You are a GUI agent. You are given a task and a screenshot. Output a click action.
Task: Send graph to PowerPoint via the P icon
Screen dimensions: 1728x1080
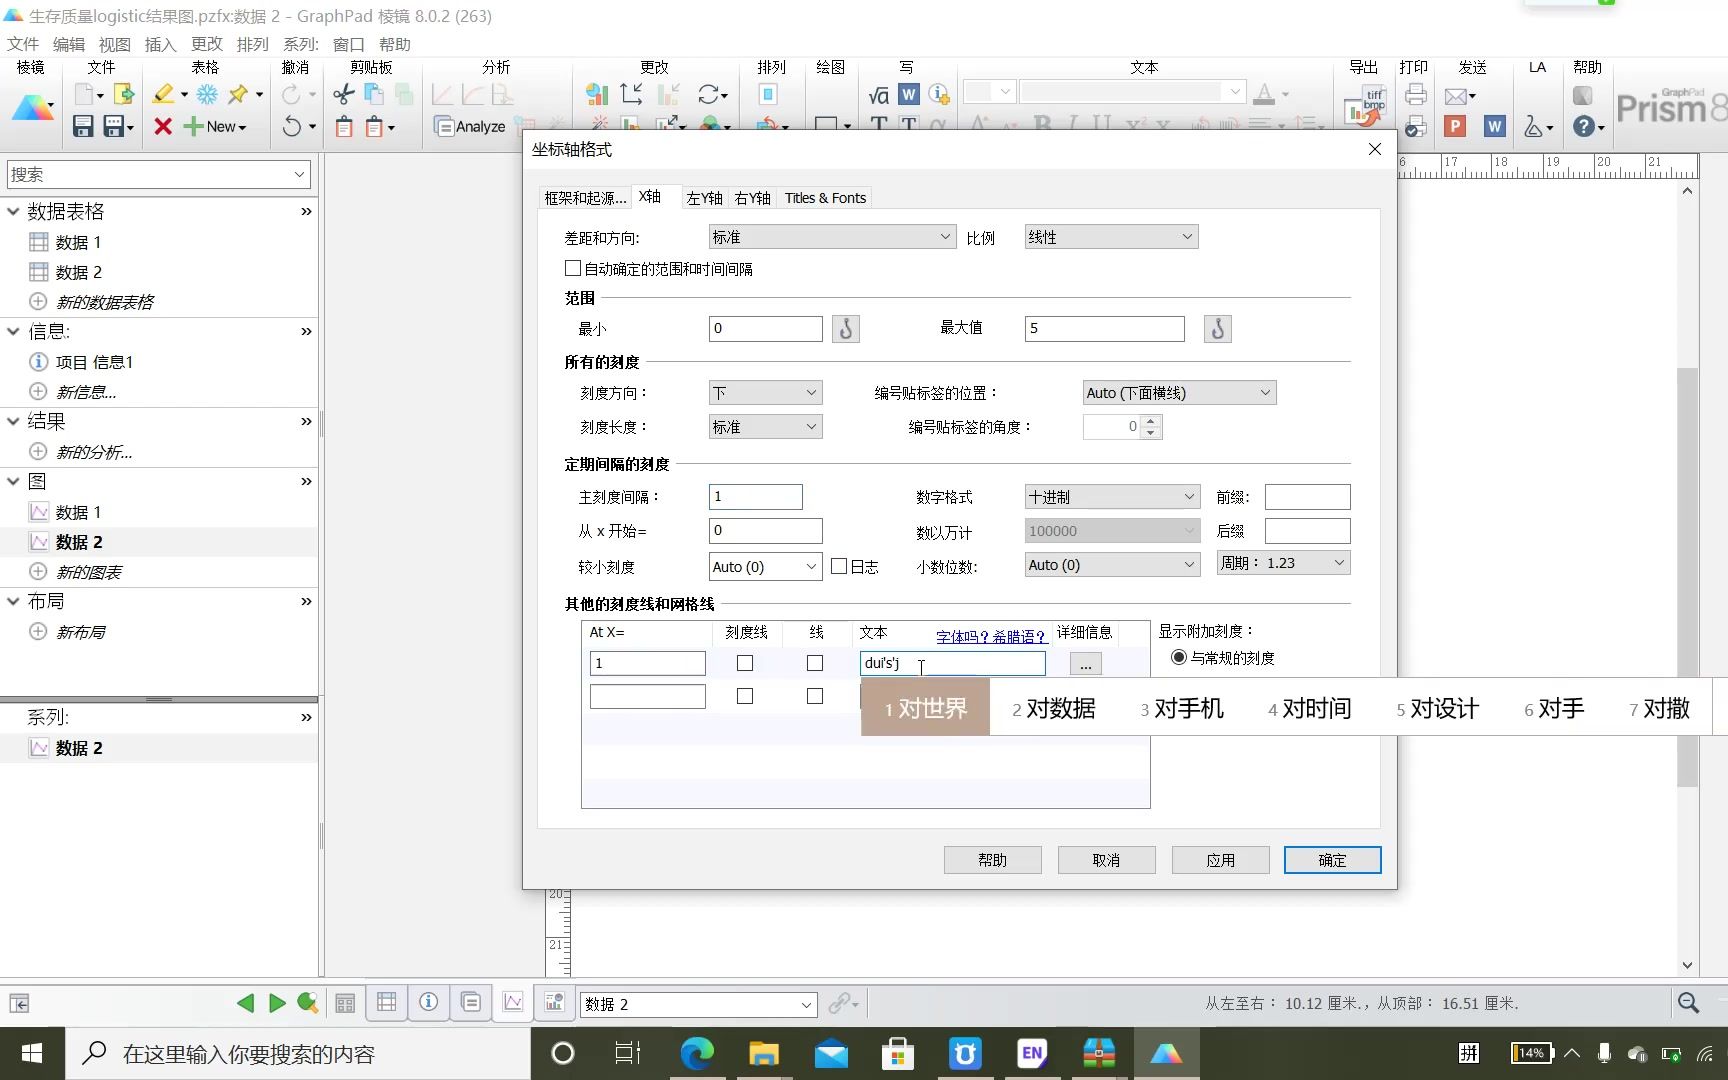pyautogui.click(x=1455, y=126)
